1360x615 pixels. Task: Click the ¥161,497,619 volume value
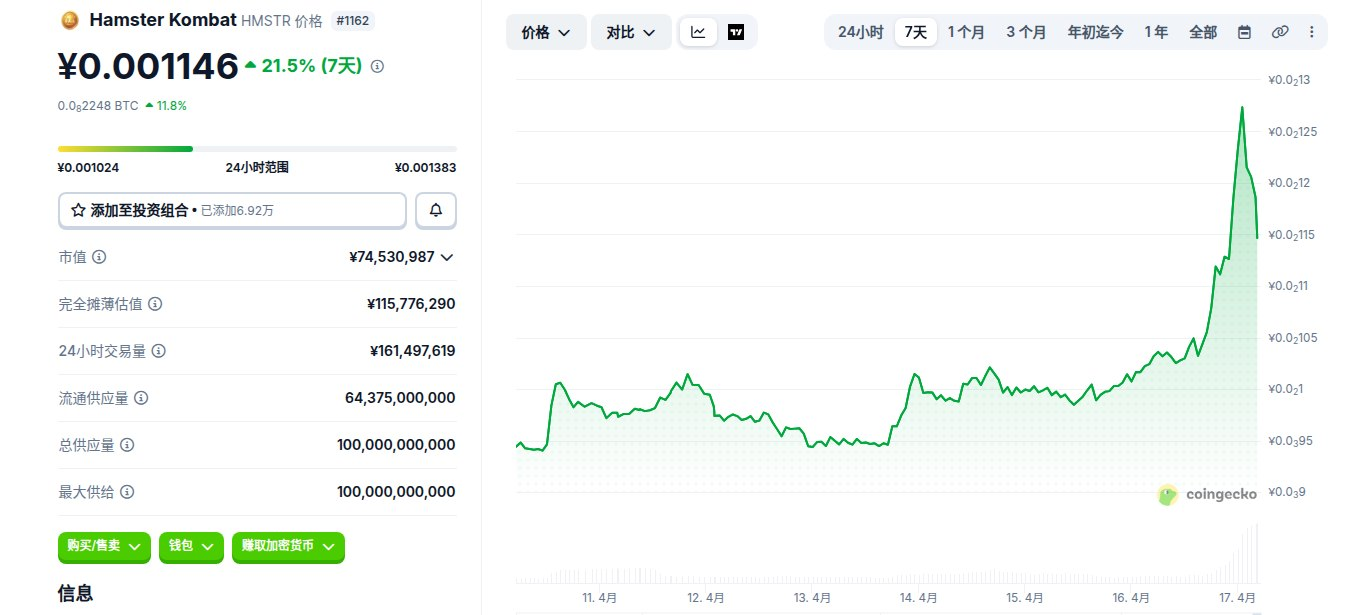click(412, 351)
